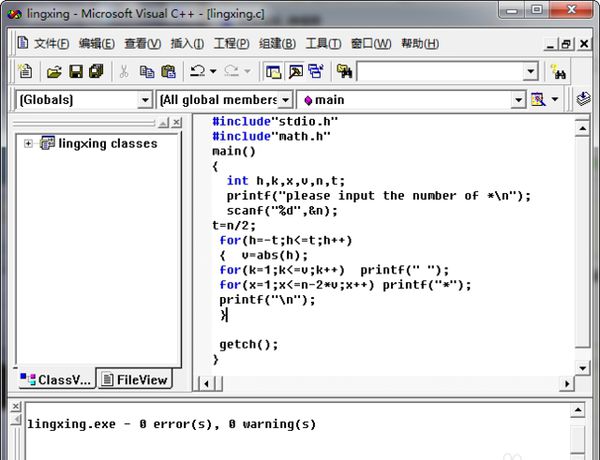Open the 文件(F) menu
600x460 pixels.
click(51, 44)
